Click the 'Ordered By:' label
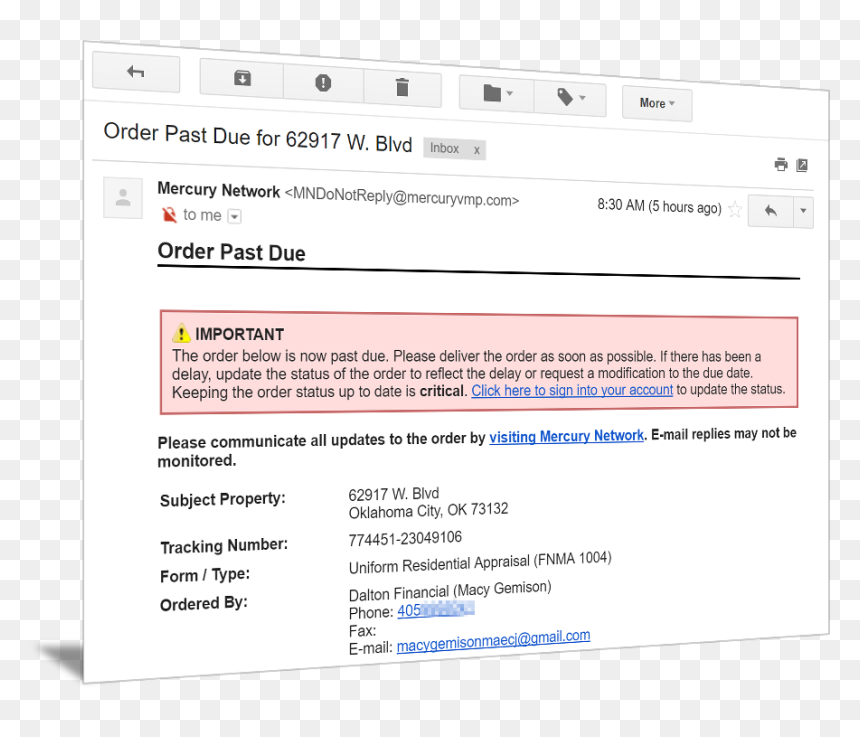This screenshot has width=860, height=737. pyautogui.click(x=203, y=604)
